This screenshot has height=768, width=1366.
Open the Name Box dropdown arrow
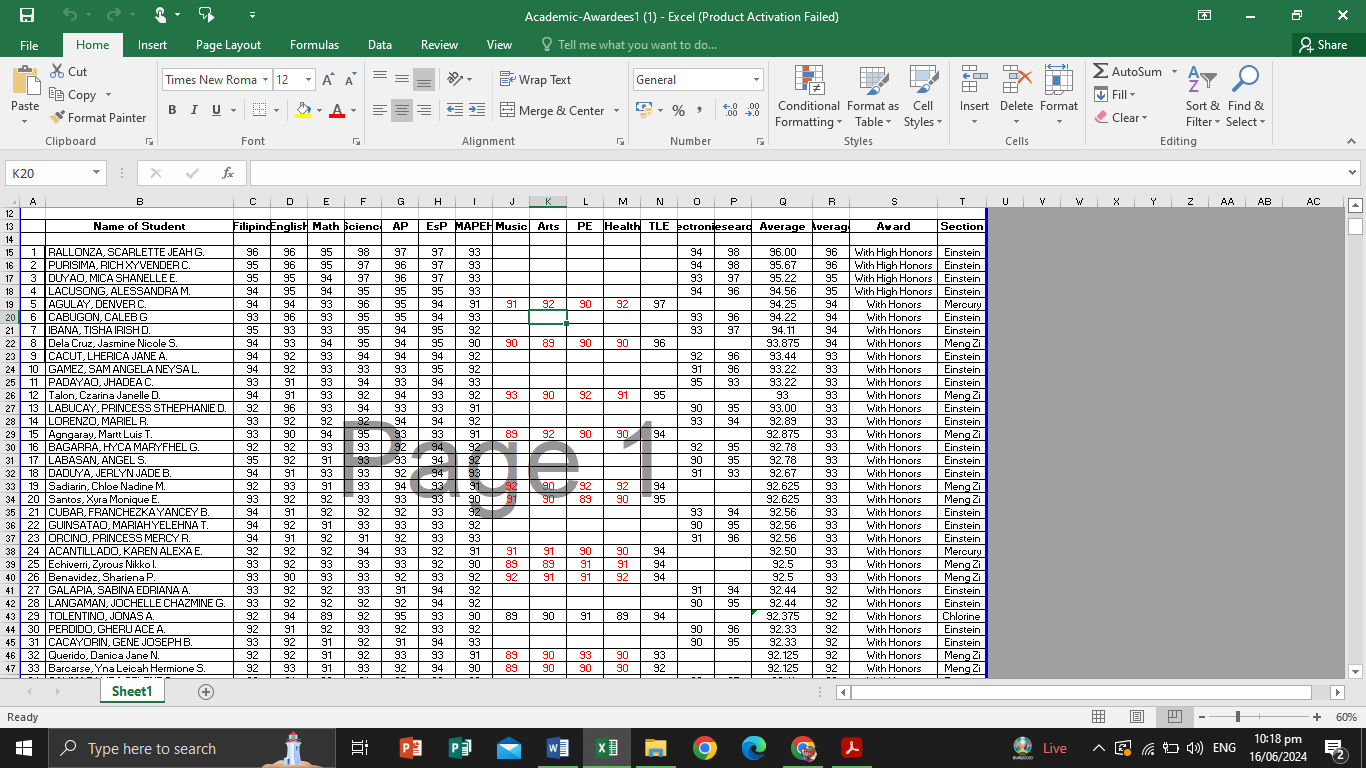(97, 173)
